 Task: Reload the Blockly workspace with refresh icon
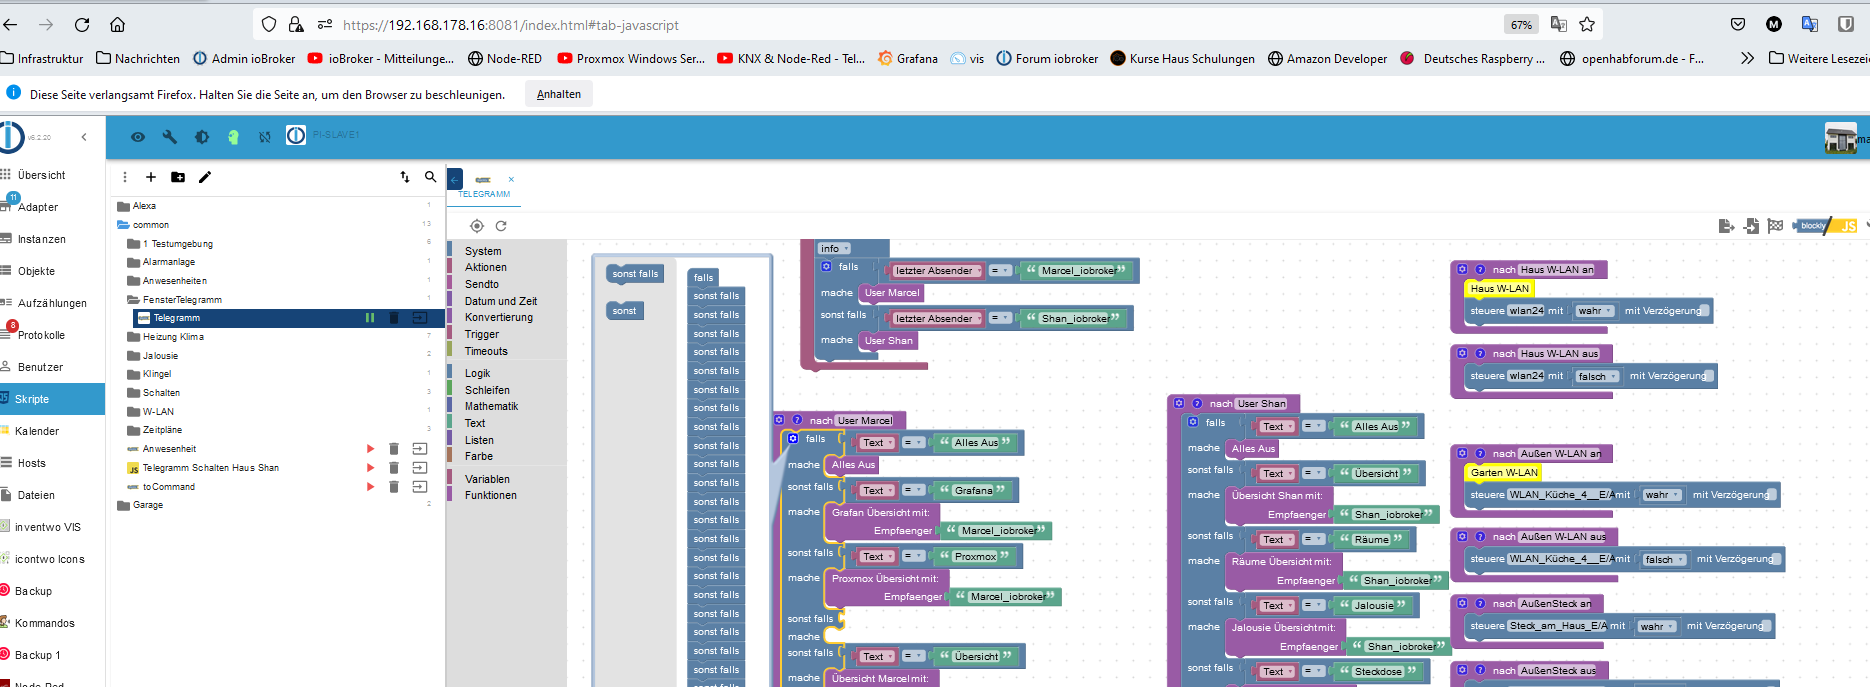tap(501, 226)
